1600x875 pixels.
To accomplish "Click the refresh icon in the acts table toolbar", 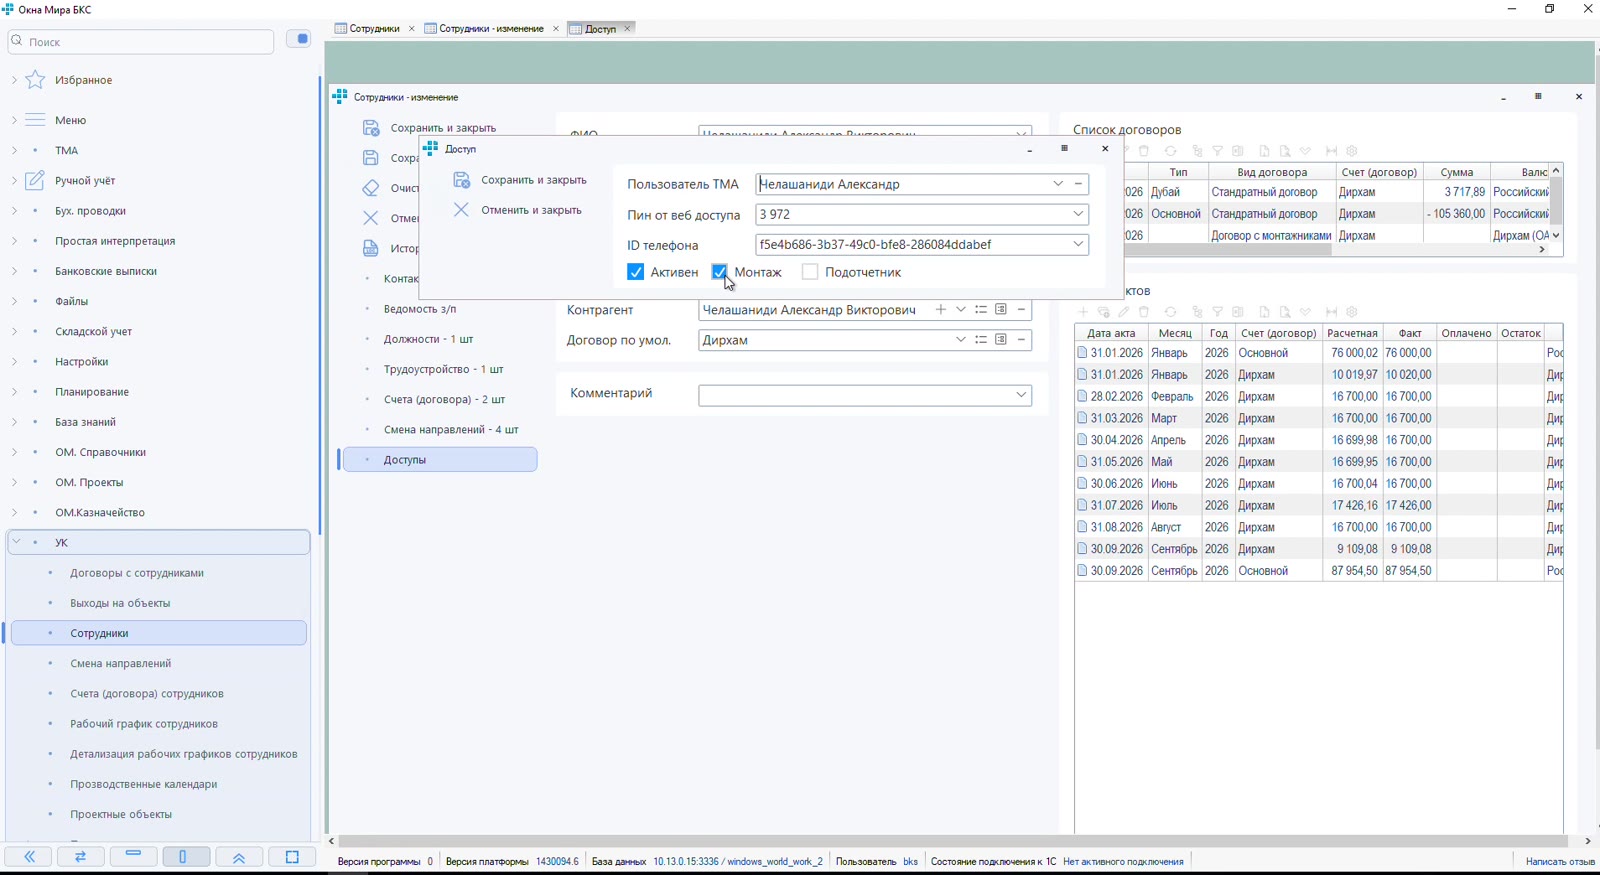I will (x=1171, y=312).
